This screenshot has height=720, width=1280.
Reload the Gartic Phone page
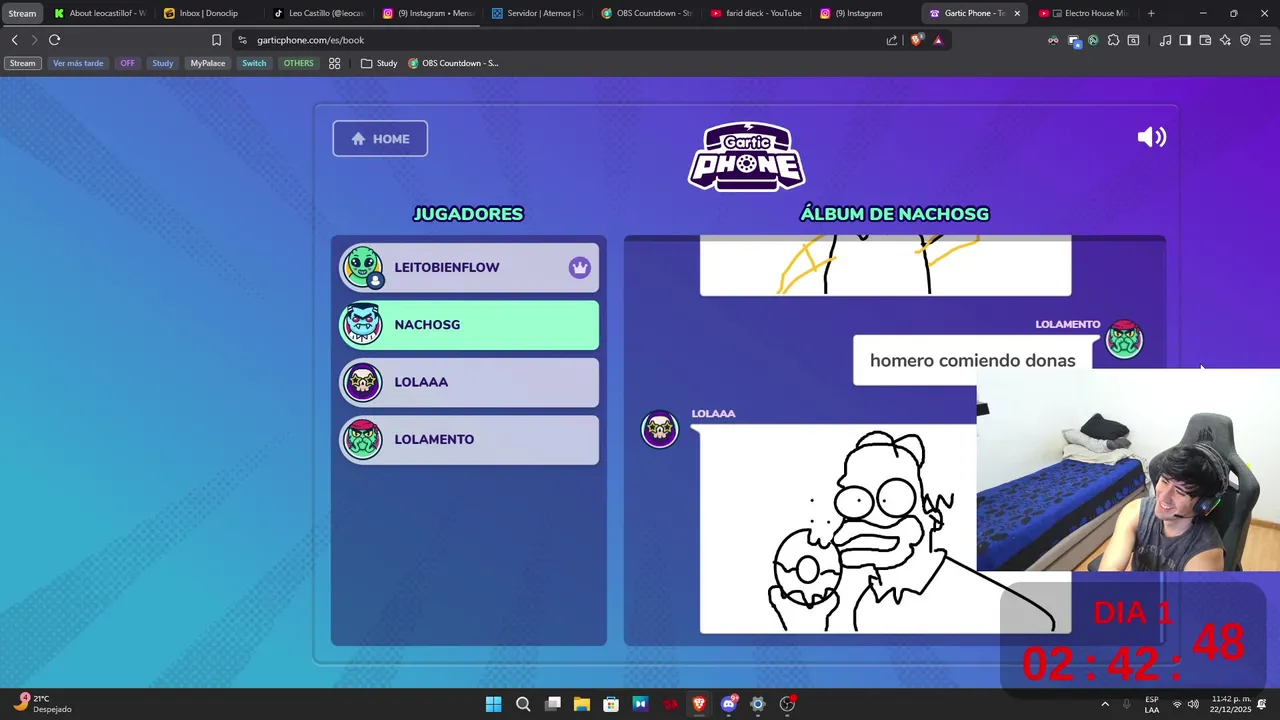click(x=54, y=40)
